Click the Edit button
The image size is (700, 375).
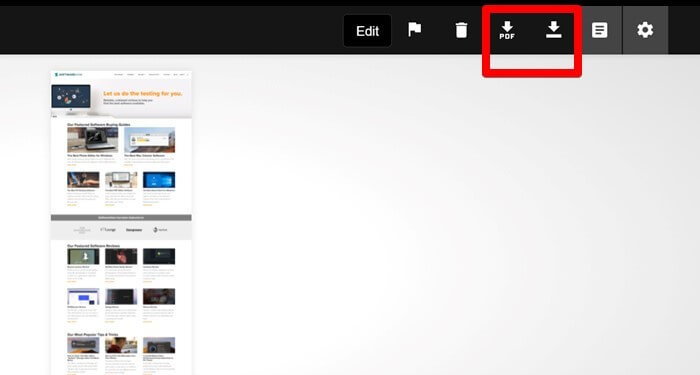tap(367, 31)
